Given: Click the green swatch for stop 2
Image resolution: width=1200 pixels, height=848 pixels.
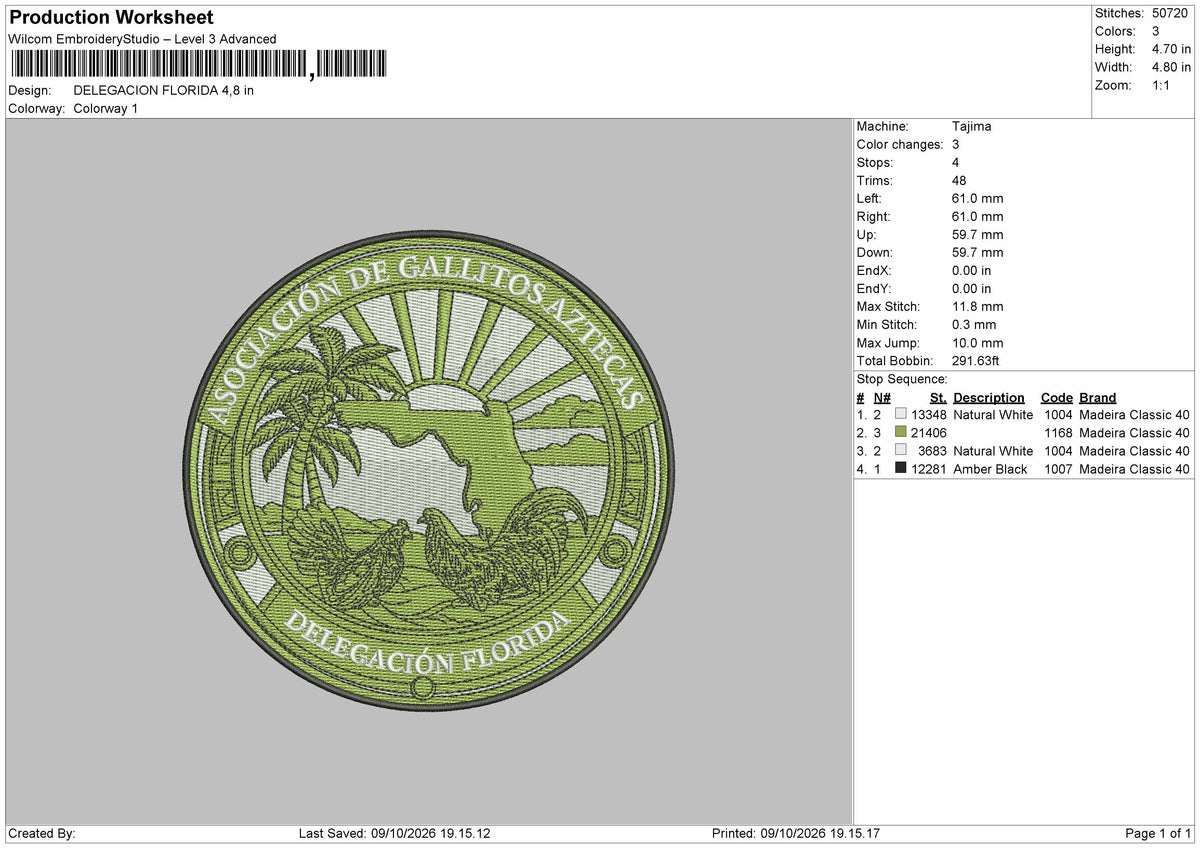Looking at the screenshot, I should pyautogui.click(x=901, y=432).
